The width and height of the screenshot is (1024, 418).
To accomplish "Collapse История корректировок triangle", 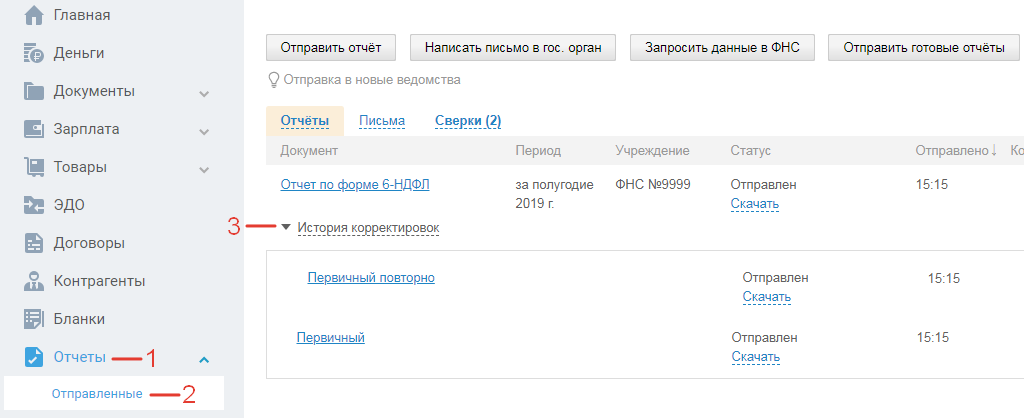I will click(x=286, y=227).
